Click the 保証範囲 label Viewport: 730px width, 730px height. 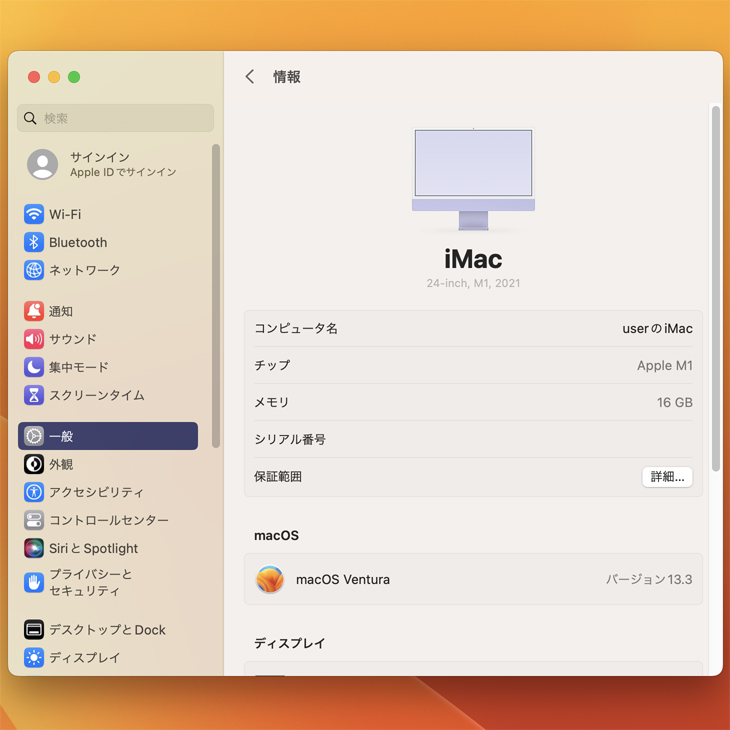[x=278, y=476]
